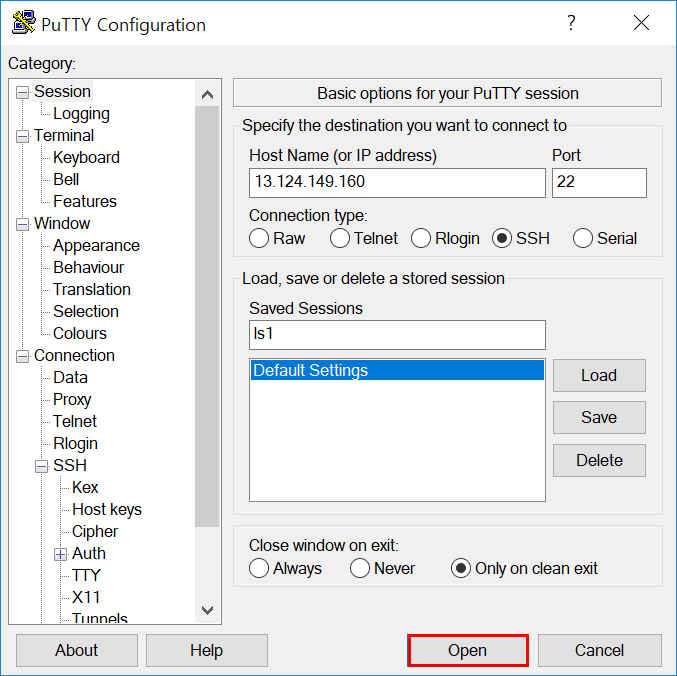The image size is (677, 676).
Task: Open the Kex category
Action: point(85,488)
